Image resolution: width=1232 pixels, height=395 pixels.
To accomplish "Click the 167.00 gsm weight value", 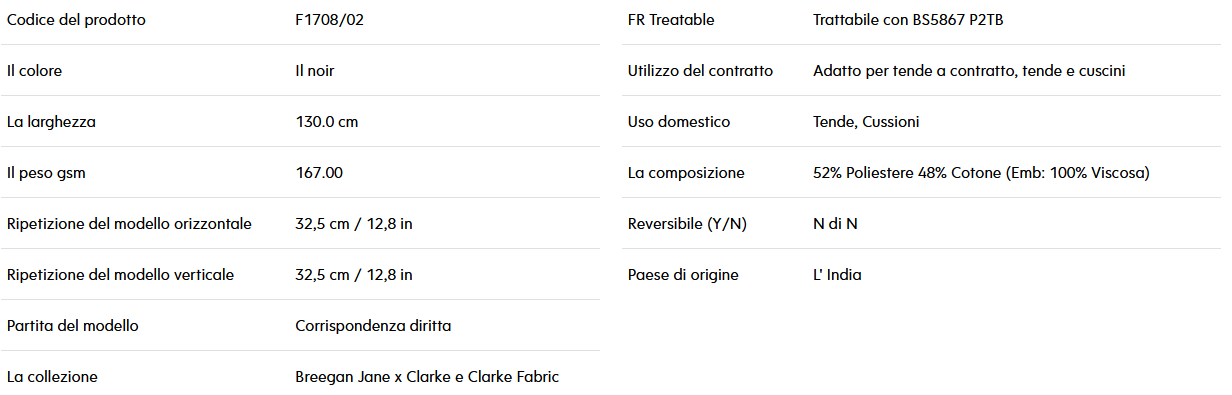I will click(319, 173).
